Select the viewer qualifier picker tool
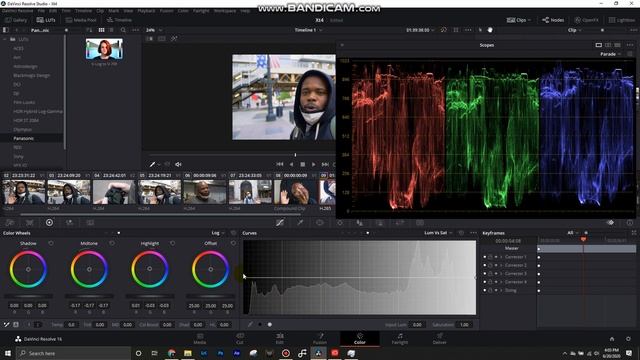640x360 pixels. coord(152,164)
